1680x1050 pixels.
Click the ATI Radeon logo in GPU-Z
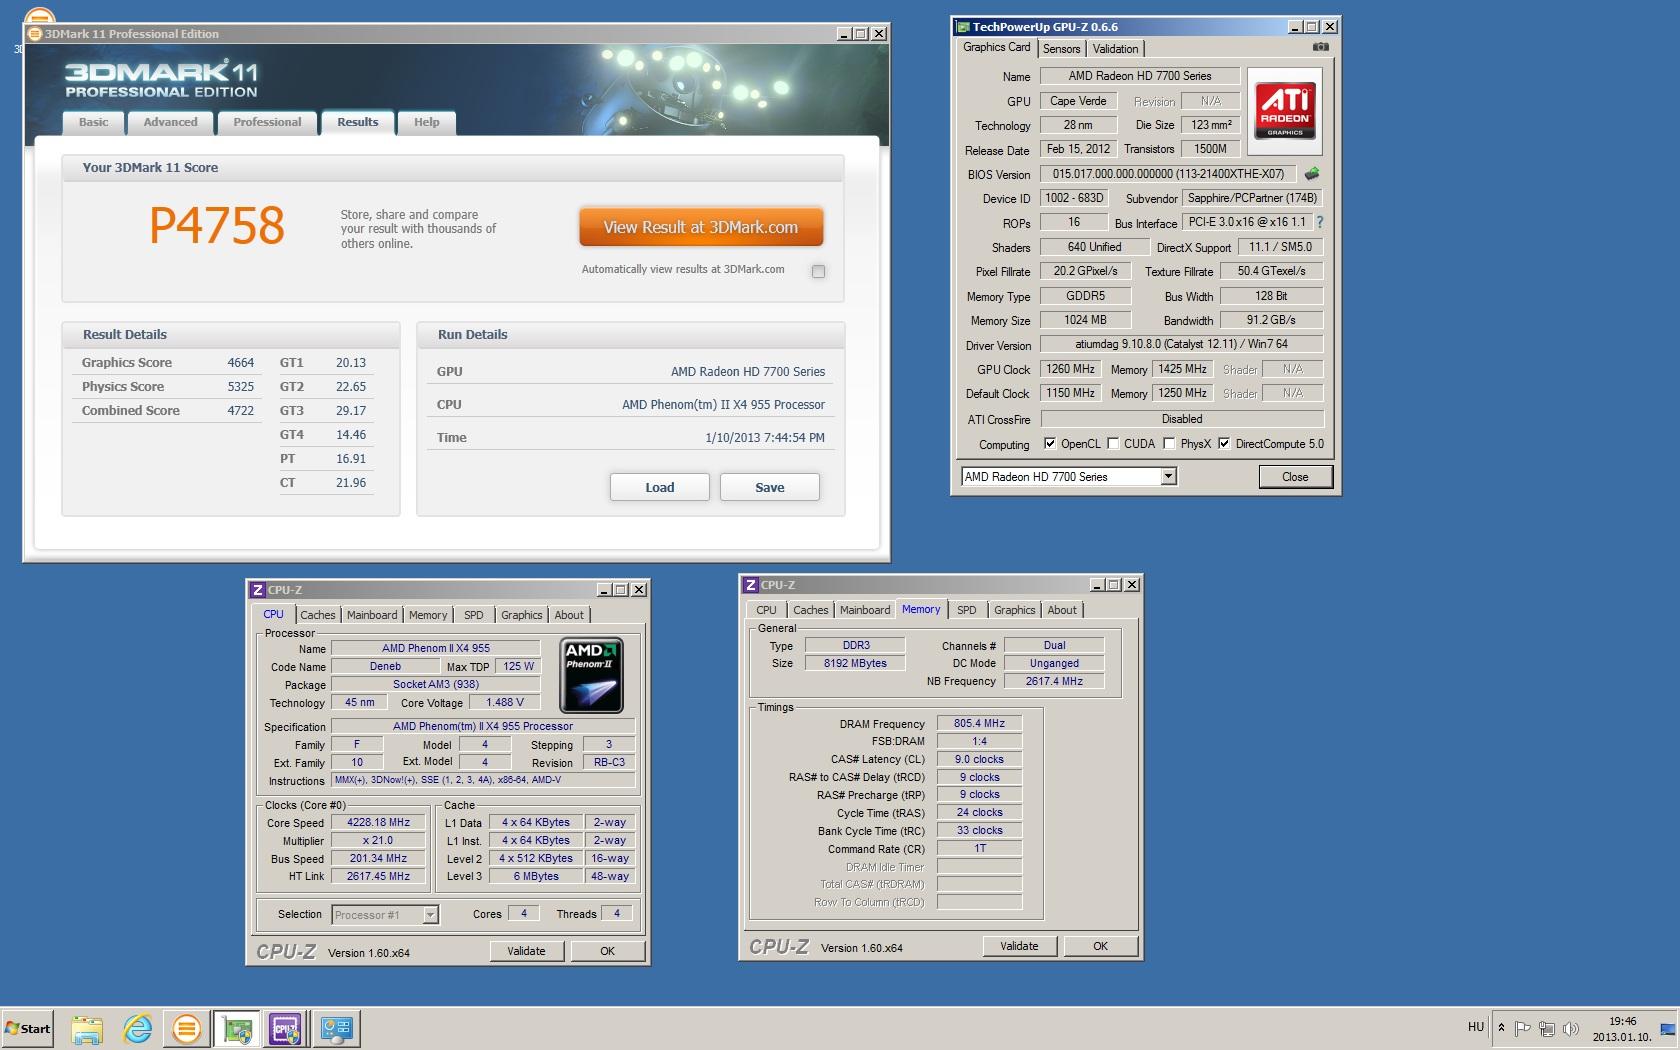point(1285,110)
